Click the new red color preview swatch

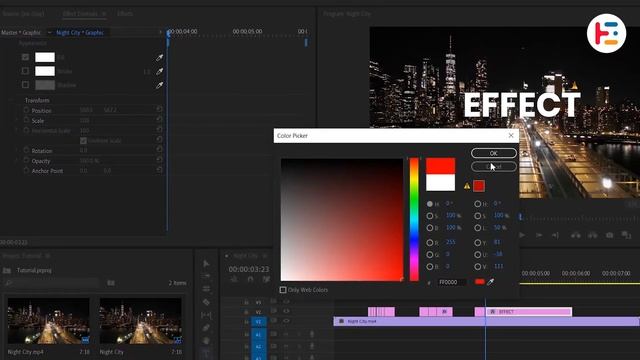[440, 166]
